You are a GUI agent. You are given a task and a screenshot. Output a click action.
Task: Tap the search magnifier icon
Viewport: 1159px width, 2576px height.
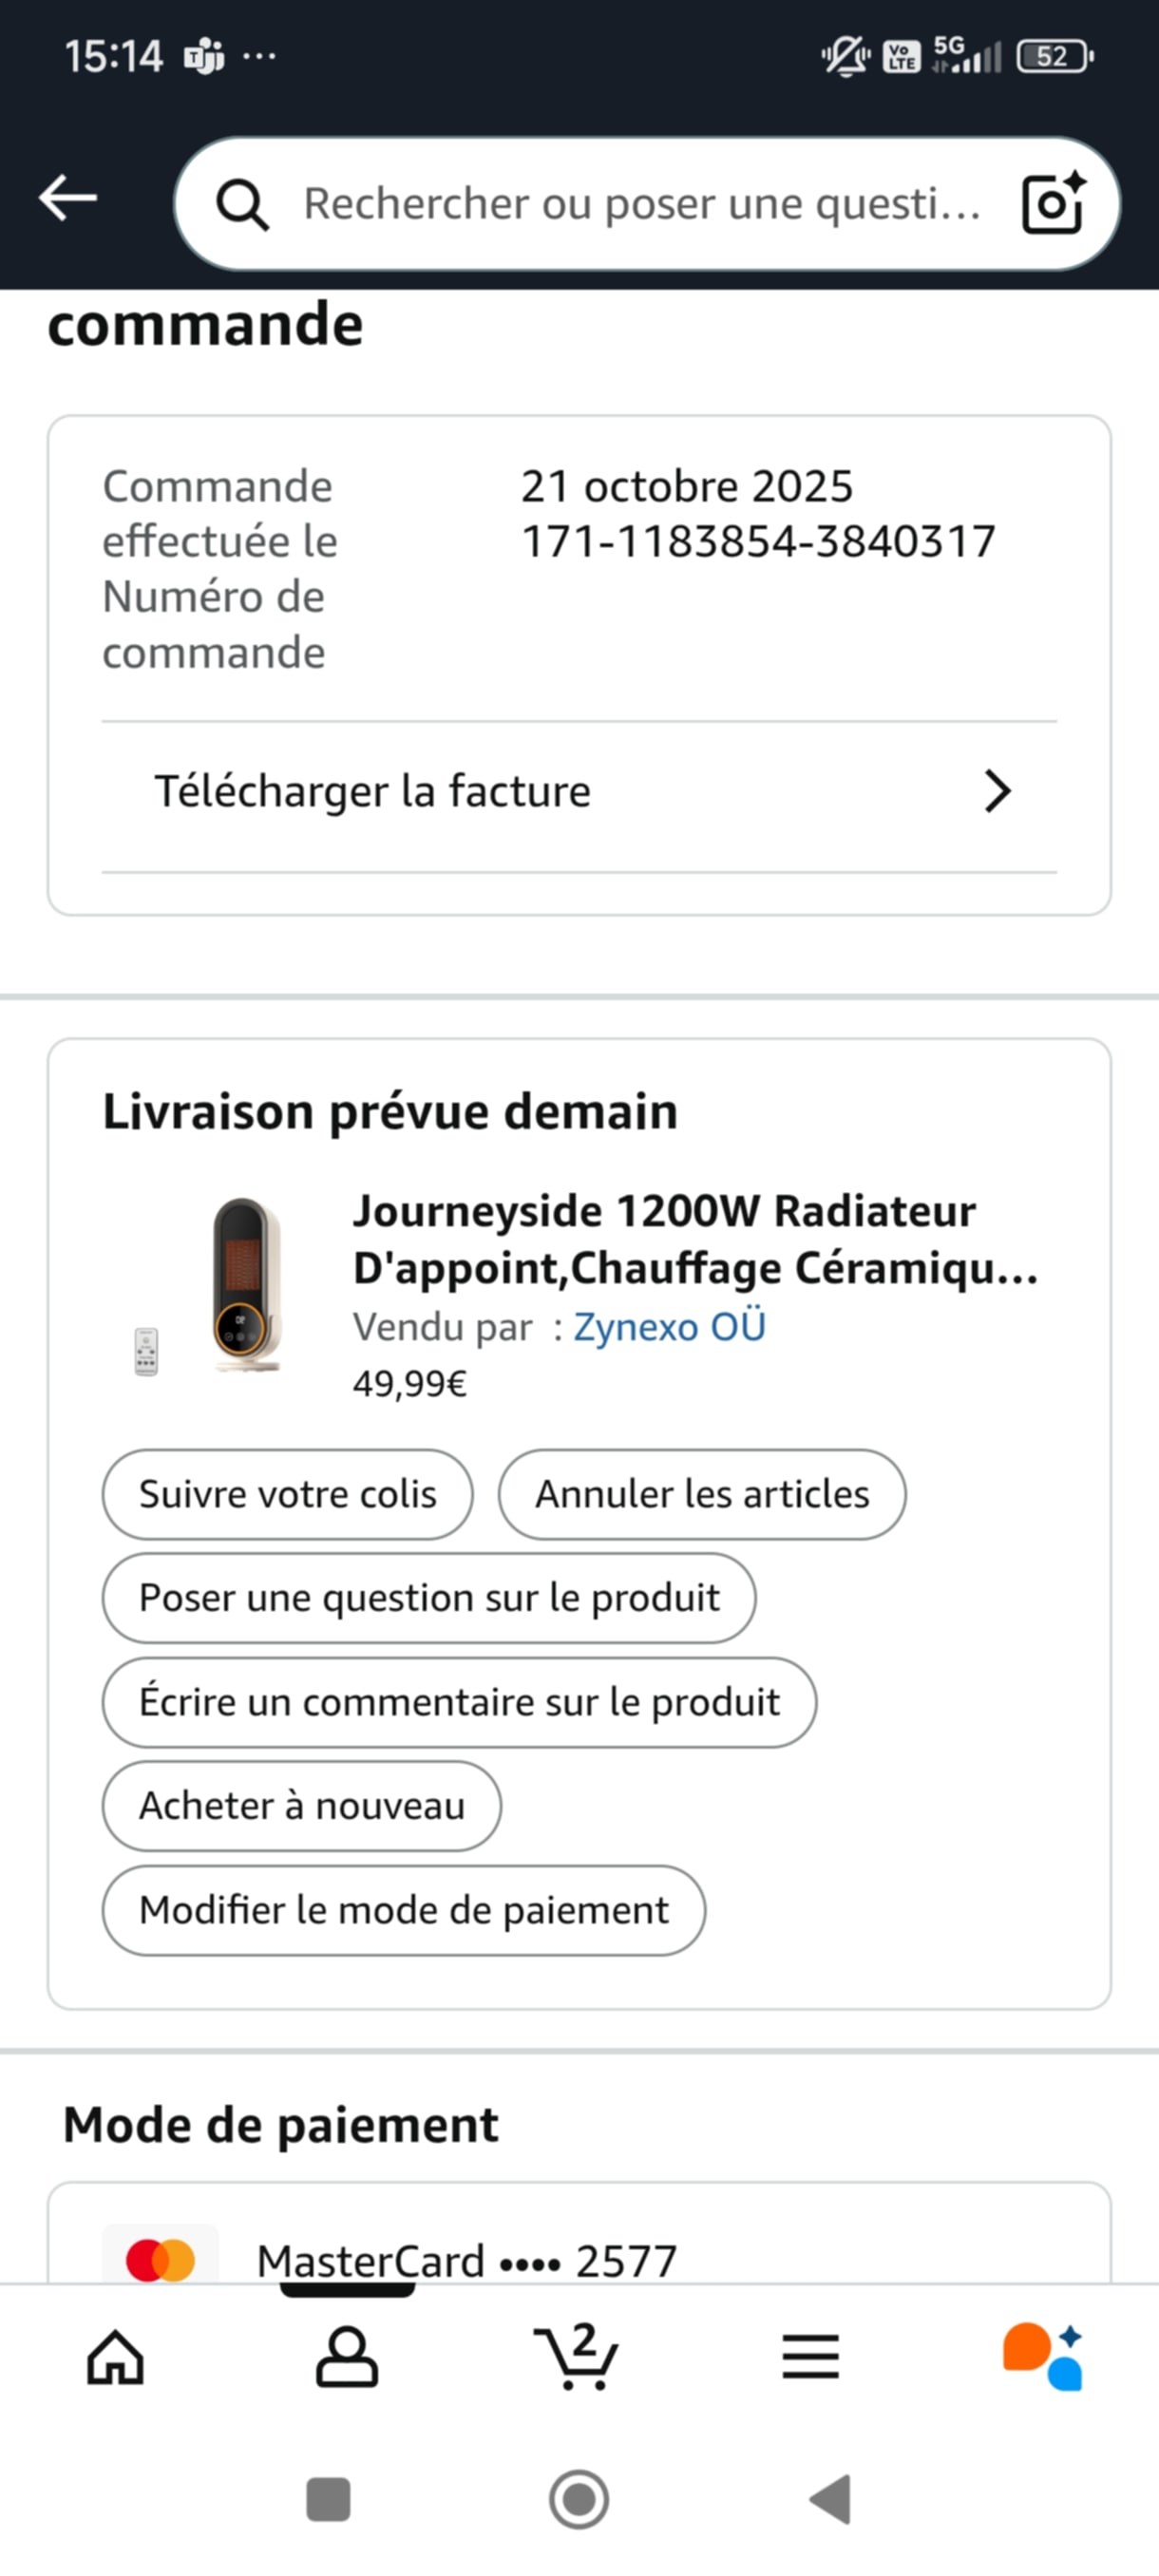coord(242,204)
